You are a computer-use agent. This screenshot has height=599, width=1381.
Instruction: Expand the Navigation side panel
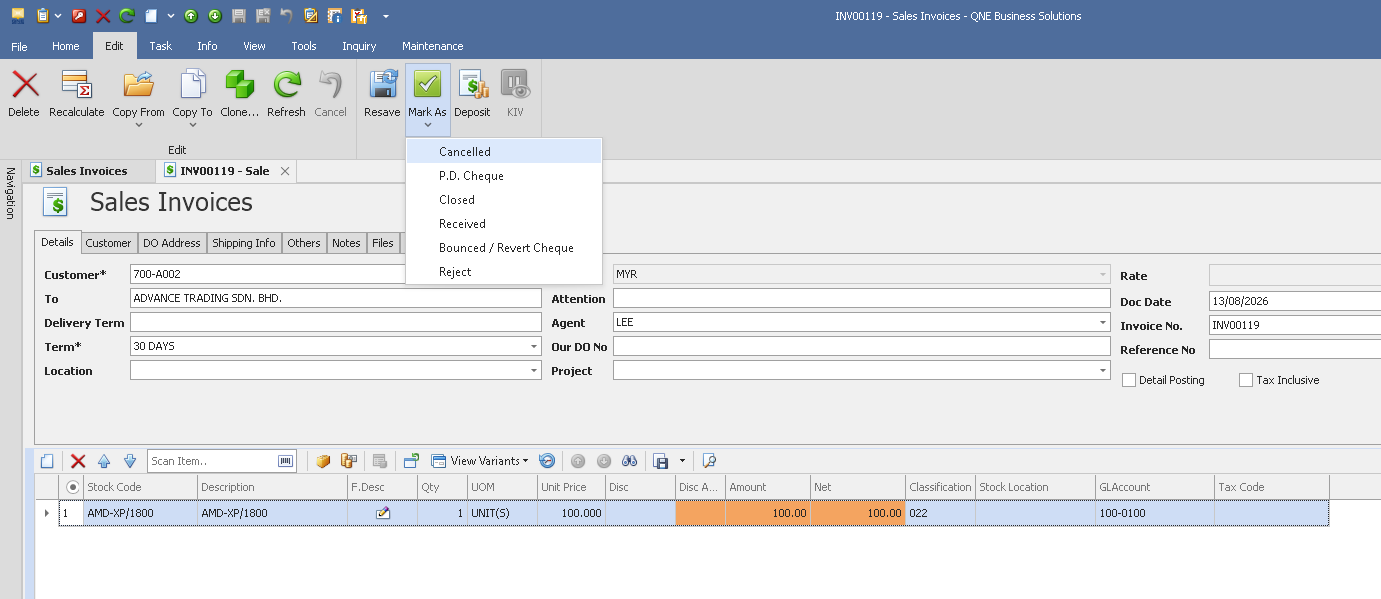click(x=10, y=193)
